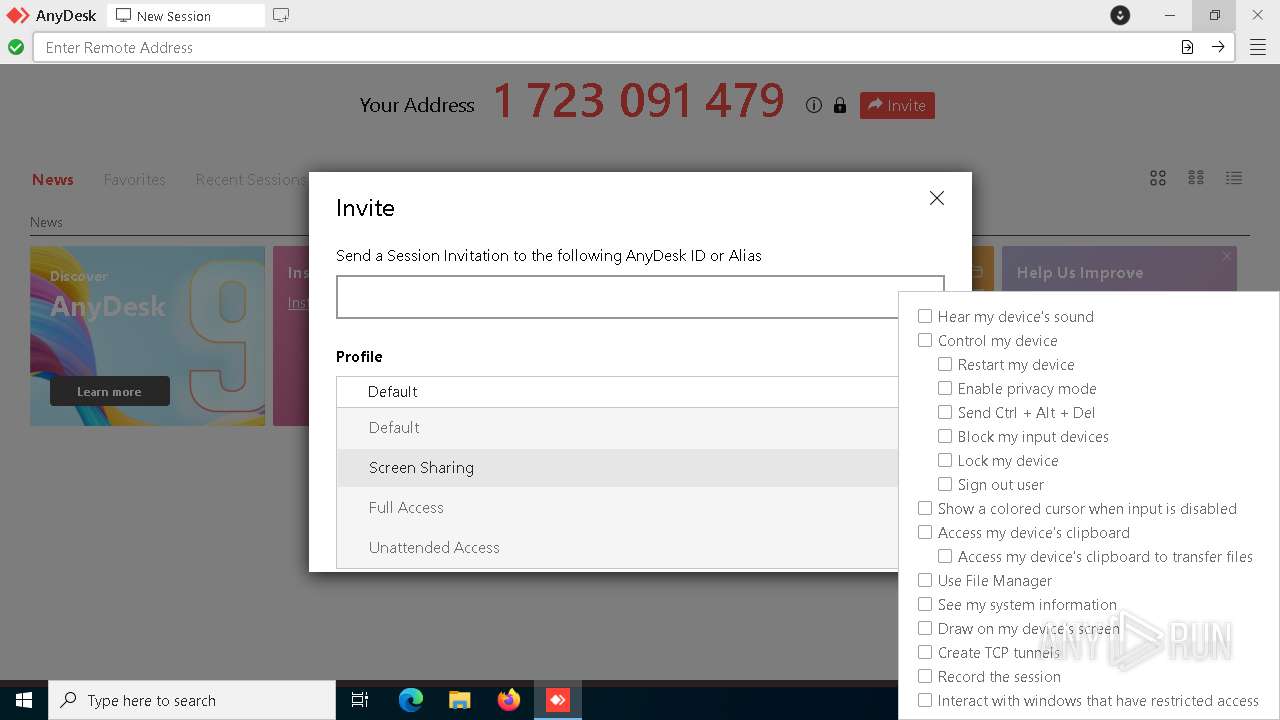Screen dimensions: 1280x720
Task: Check Block my input devices
Action: pos(945,436)
